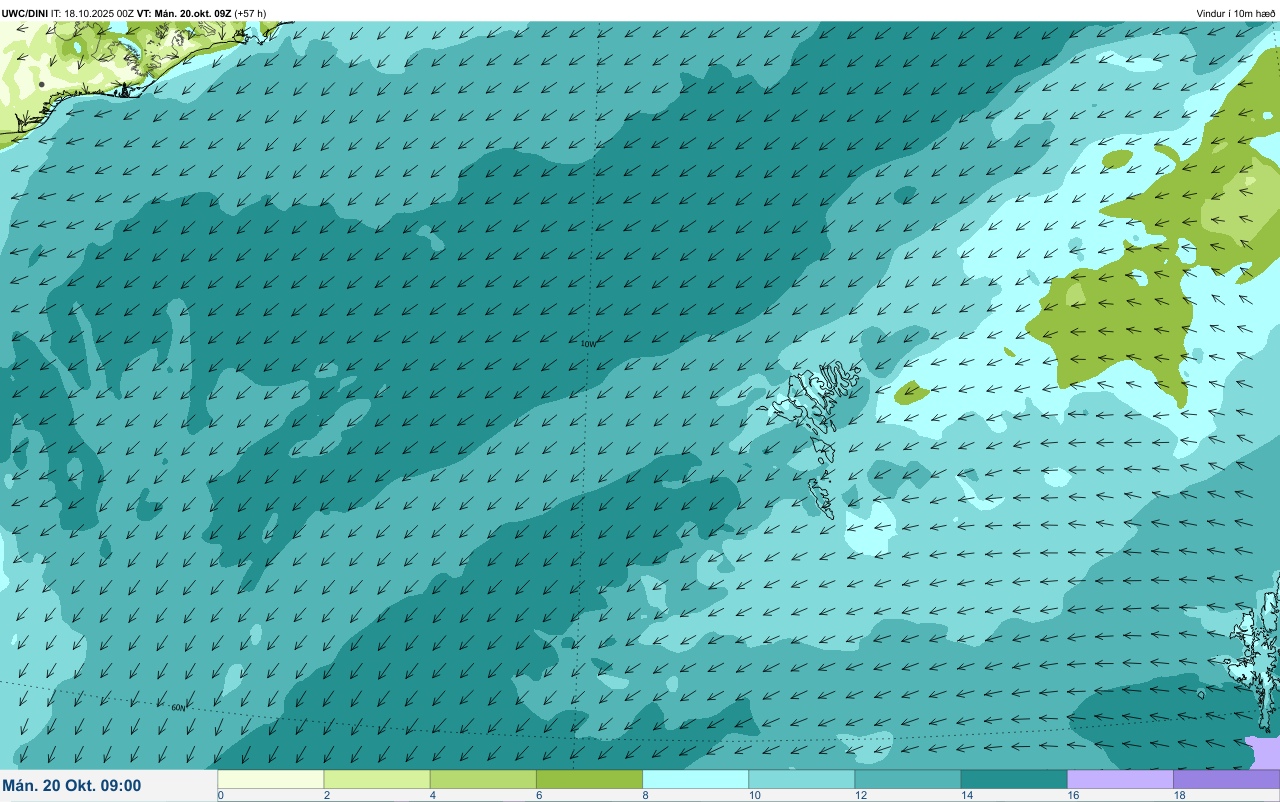Click legend tick number '8'

[644, 795]
